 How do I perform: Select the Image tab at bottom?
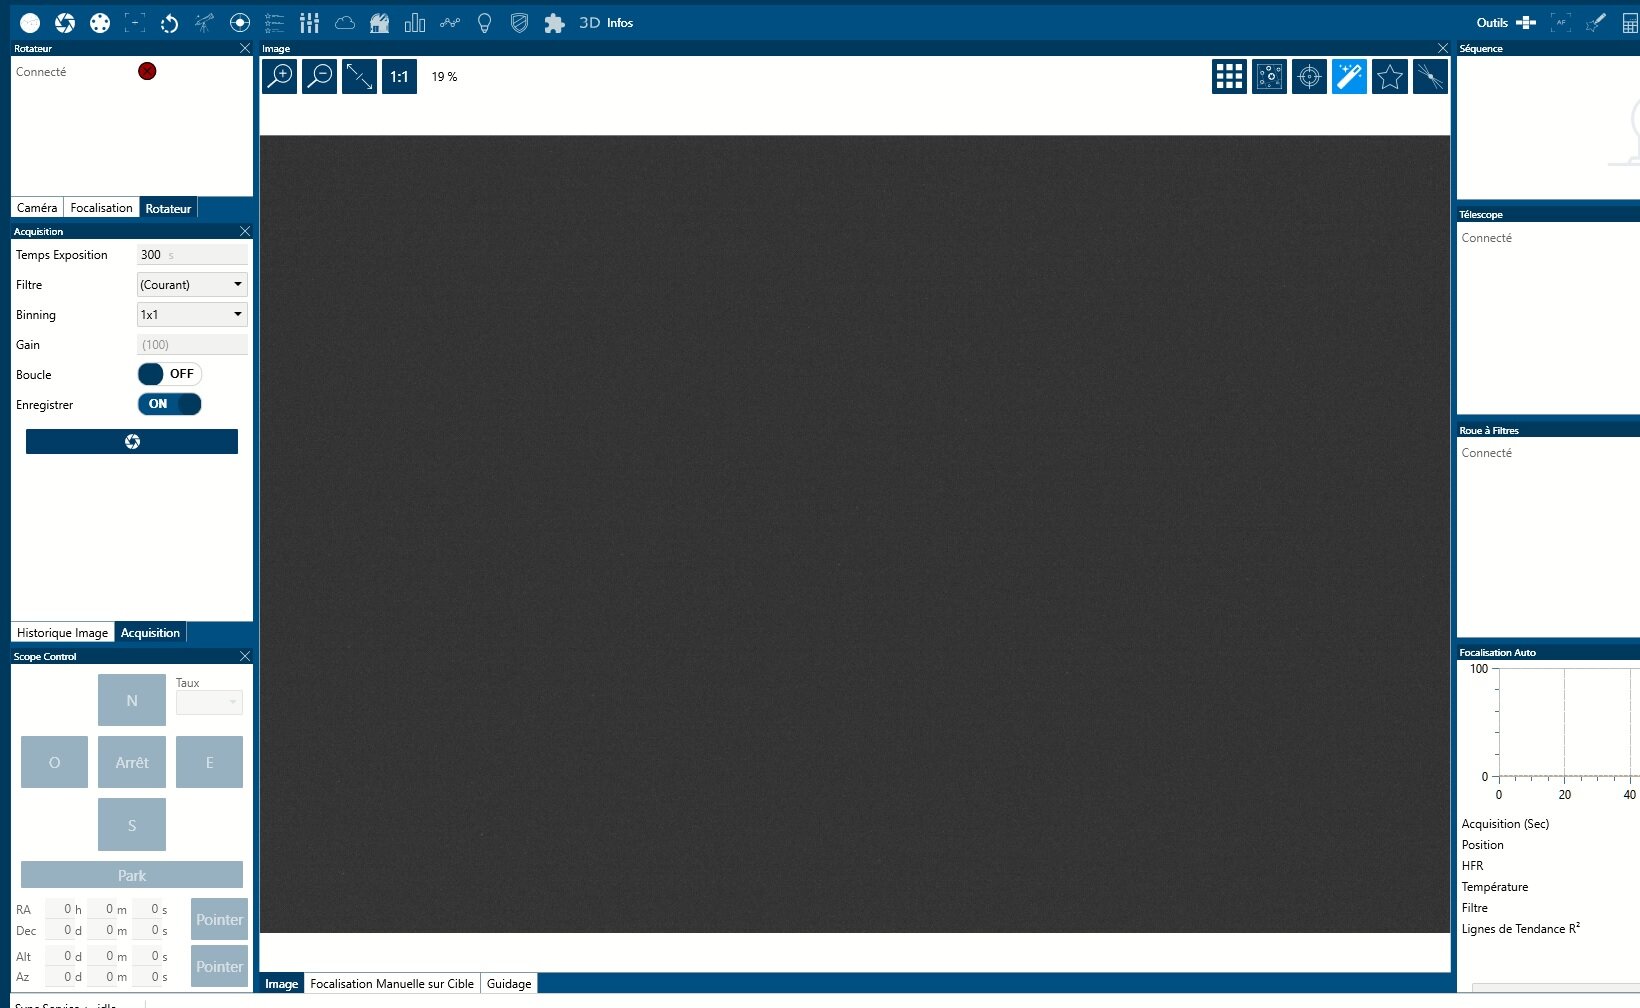click(281, 984)
